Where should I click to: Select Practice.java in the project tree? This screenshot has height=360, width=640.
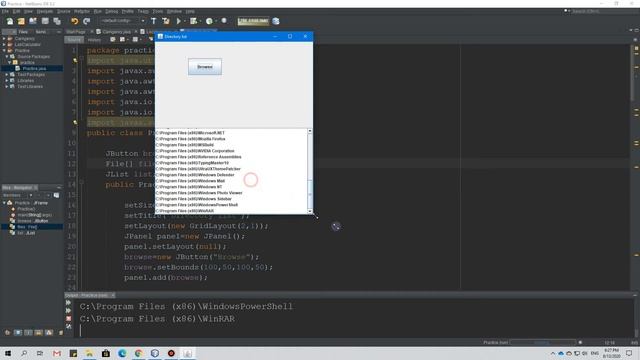tap(34, 69)
